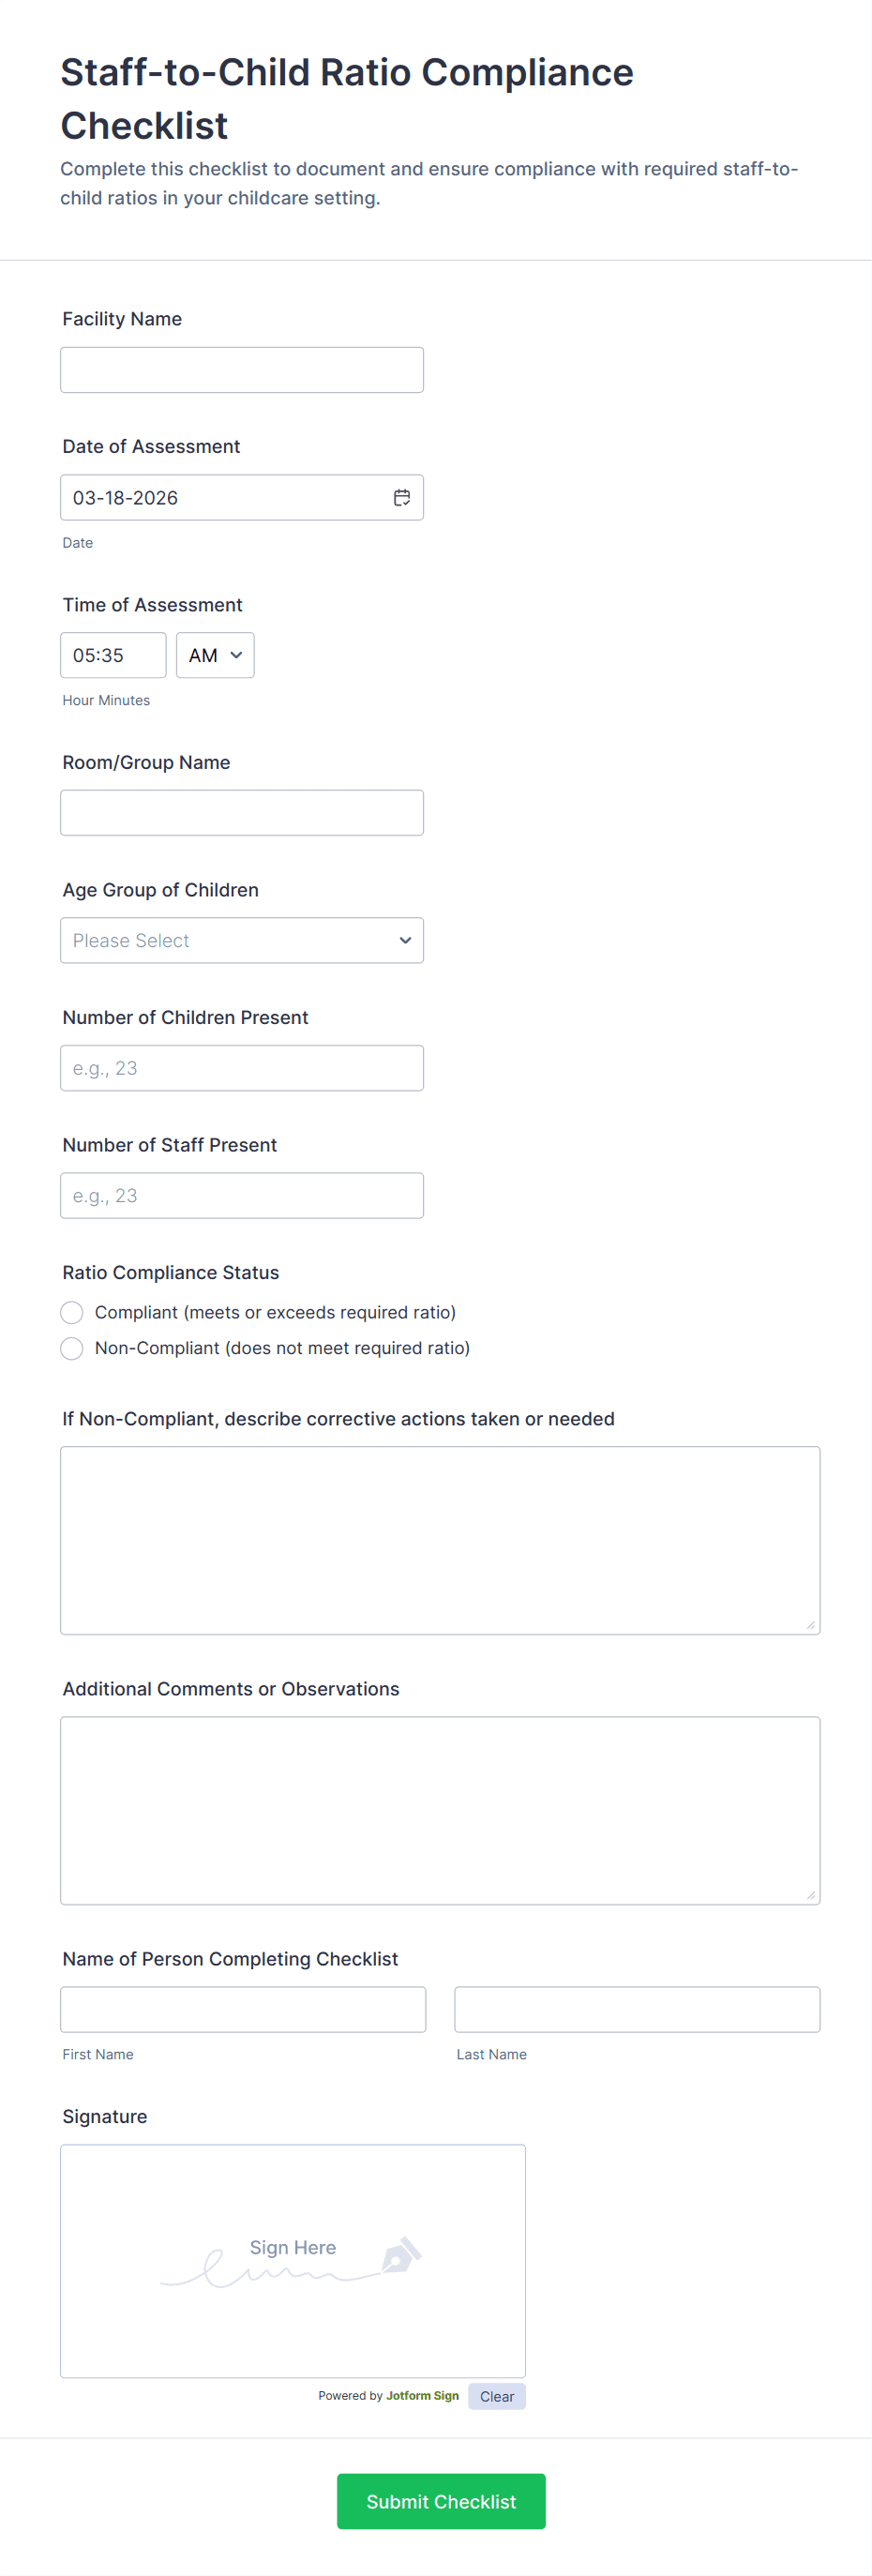
Task: Click the Sign Here signature pad
Action: point(292,2300)
